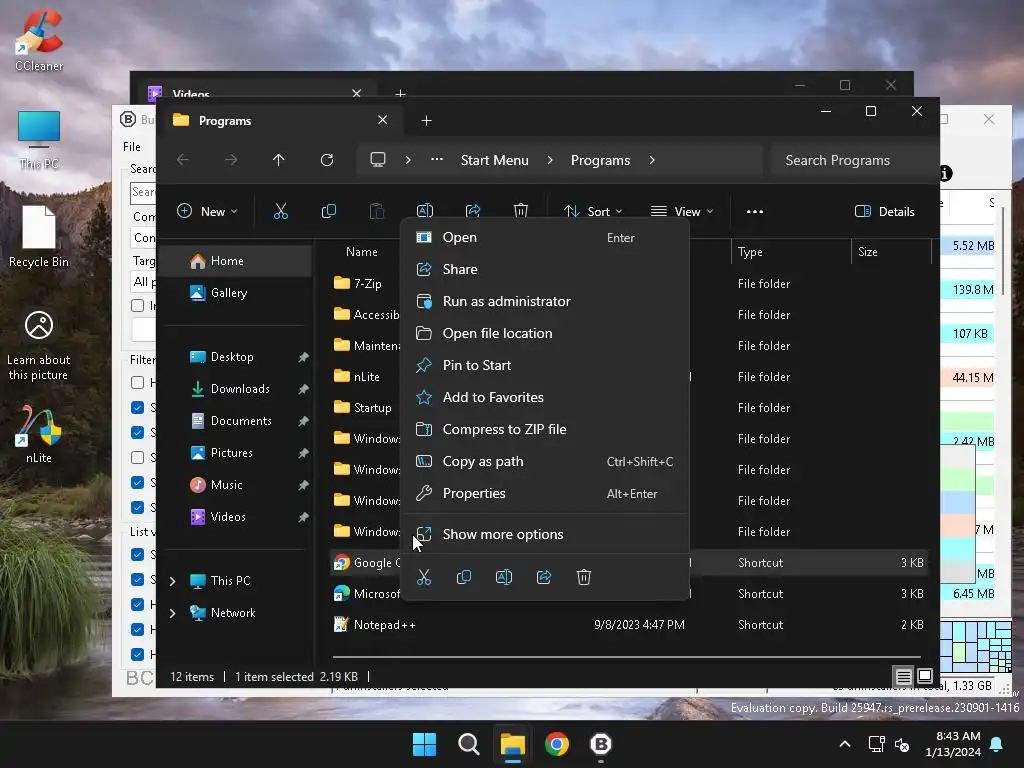Open Windows Start button
The image size is (1024, 768).
[x=424, y=744]
